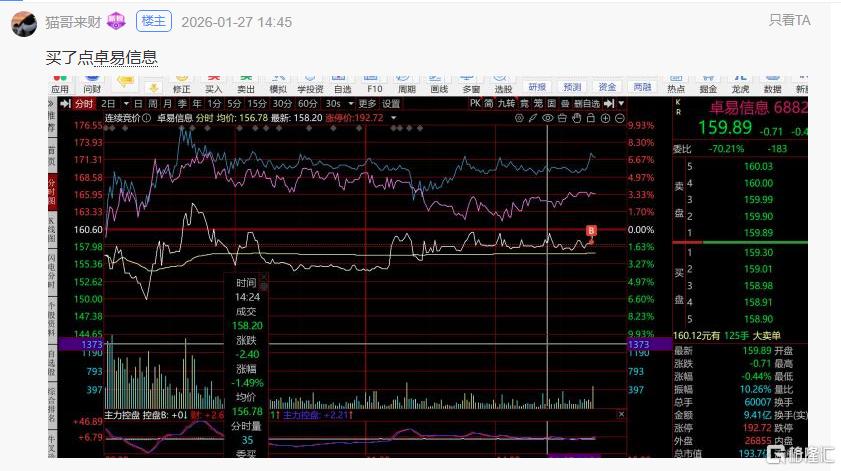Open the 热点 hot topics
This screenshot has height=471, width=841.
click(676, 85)
